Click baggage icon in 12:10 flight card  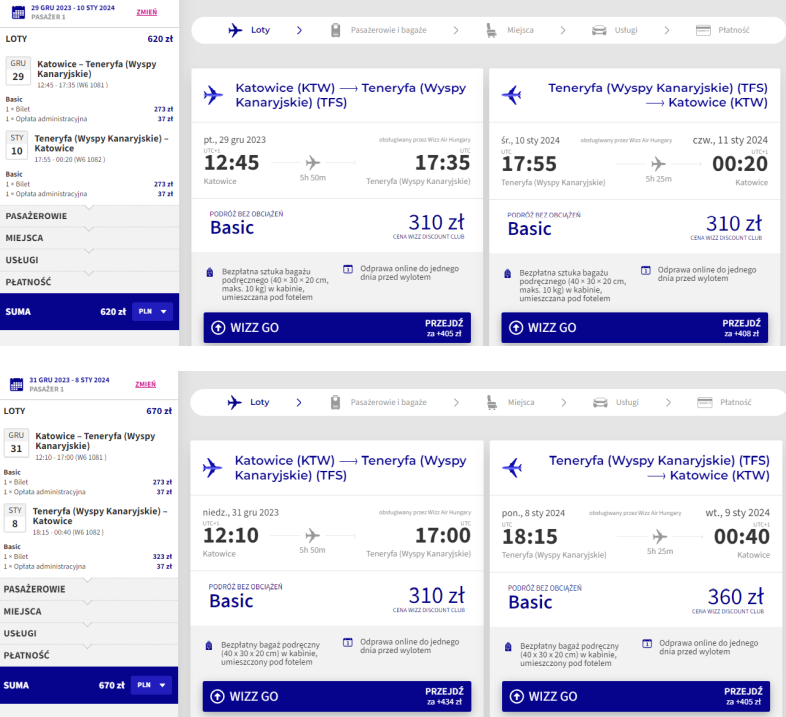(209, 646)
